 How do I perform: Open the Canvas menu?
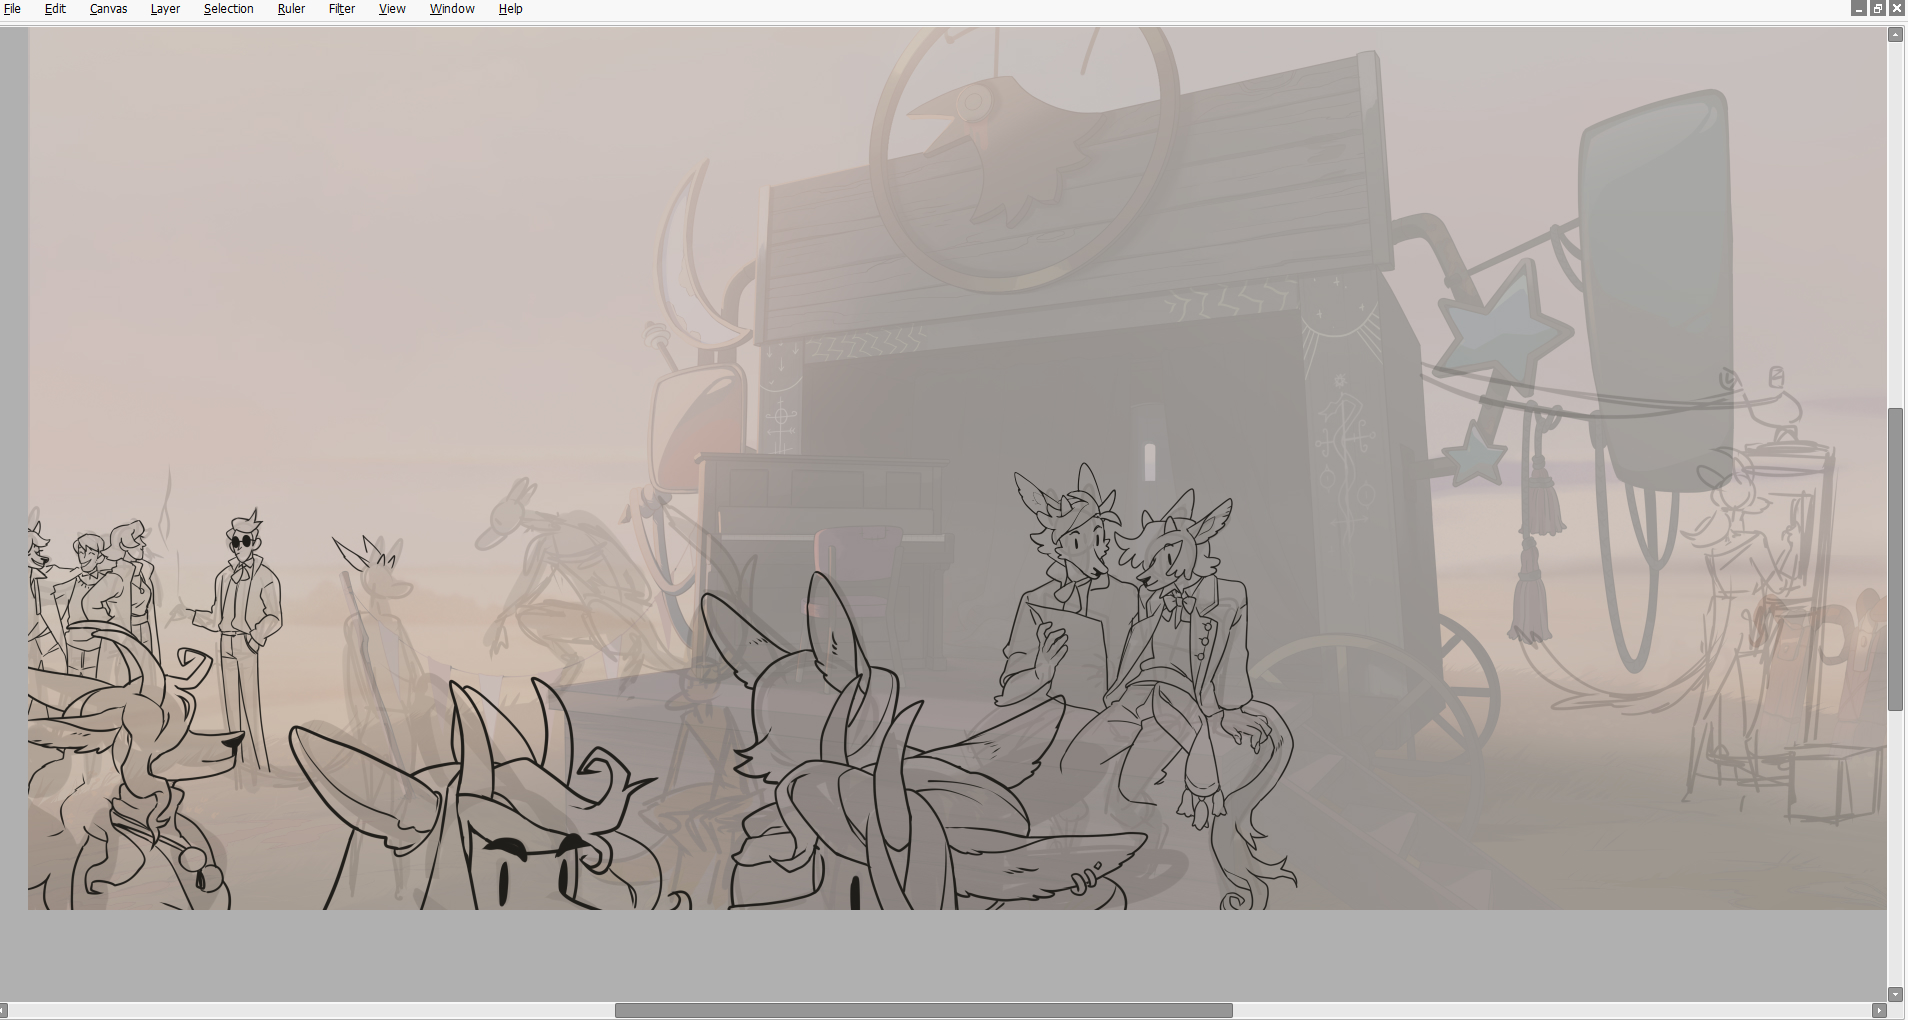[108, 9]
